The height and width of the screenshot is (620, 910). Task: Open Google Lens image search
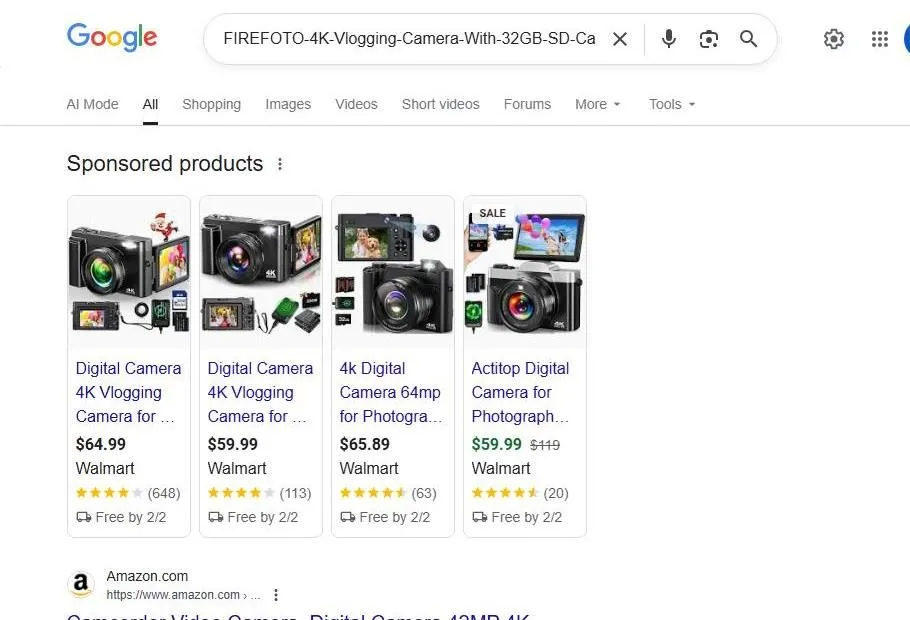pyautogui.click(x=709, y=39)
